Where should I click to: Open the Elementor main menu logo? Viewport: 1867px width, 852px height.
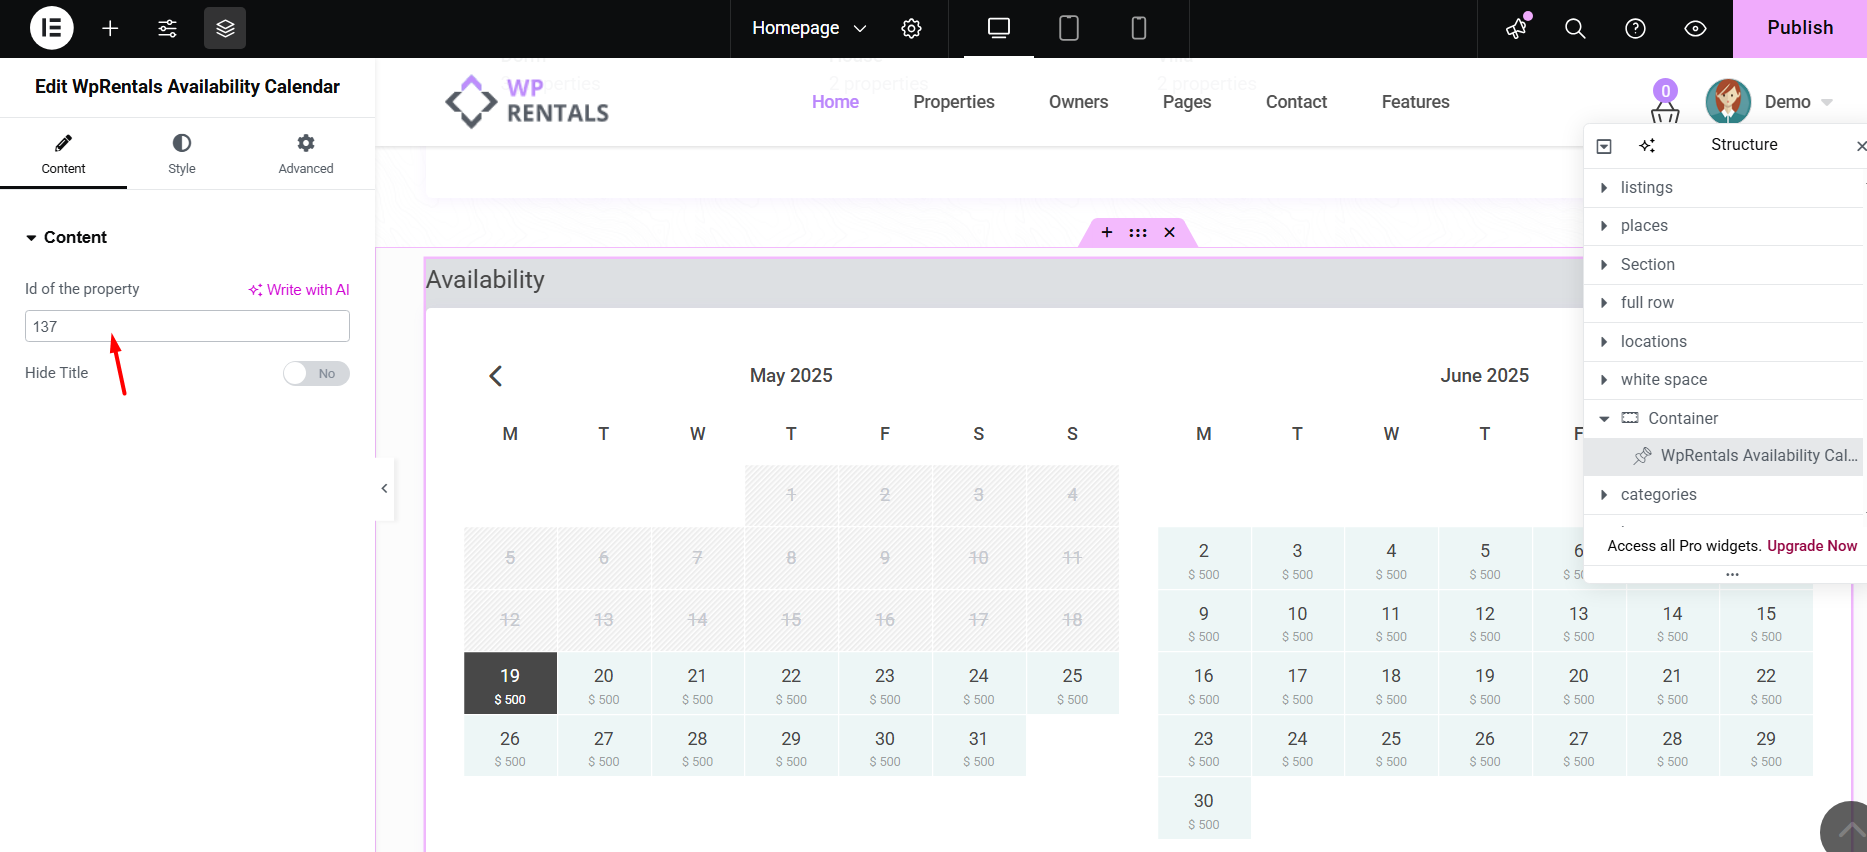51,28
